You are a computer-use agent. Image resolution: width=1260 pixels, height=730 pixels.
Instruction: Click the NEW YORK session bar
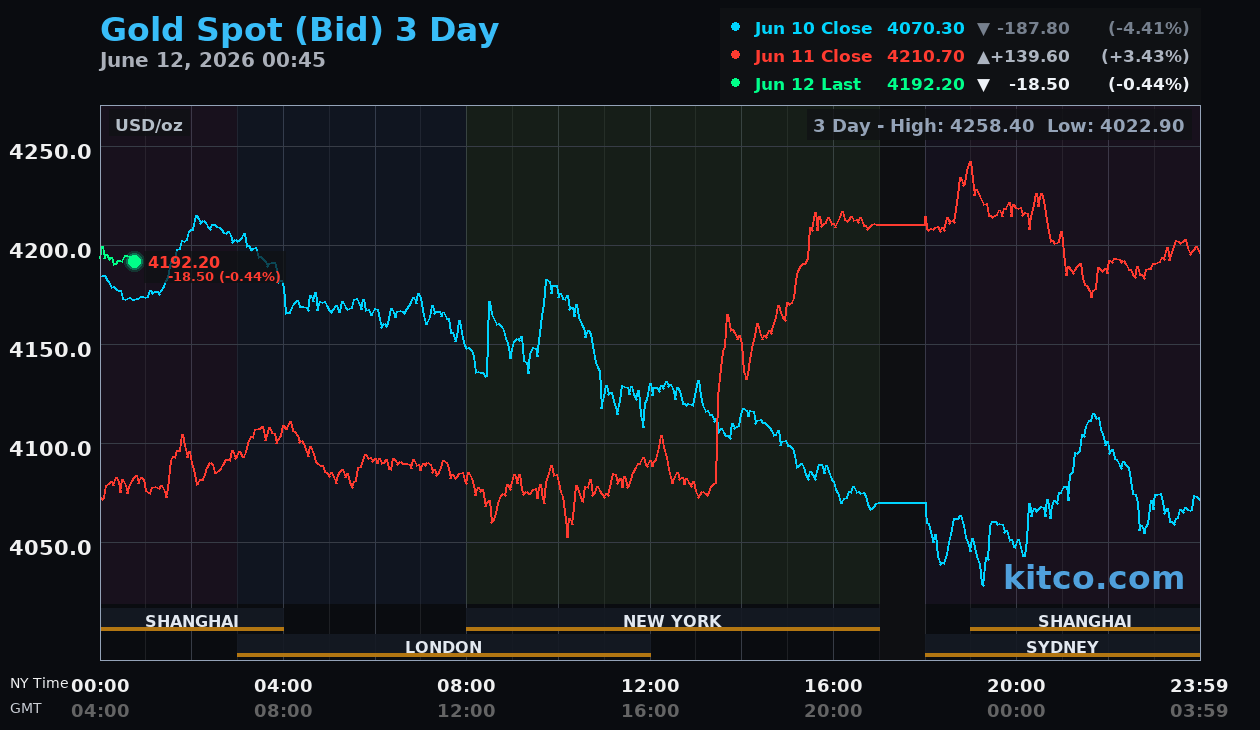coord(673,620)
